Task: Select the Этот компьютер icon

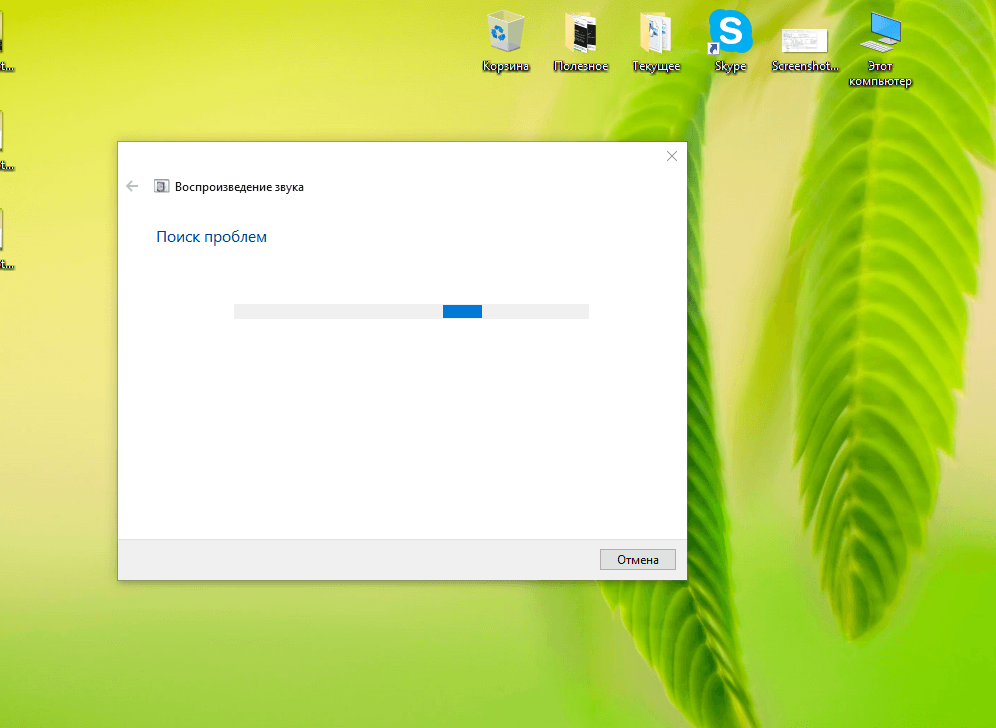Action: coord(880,32)
